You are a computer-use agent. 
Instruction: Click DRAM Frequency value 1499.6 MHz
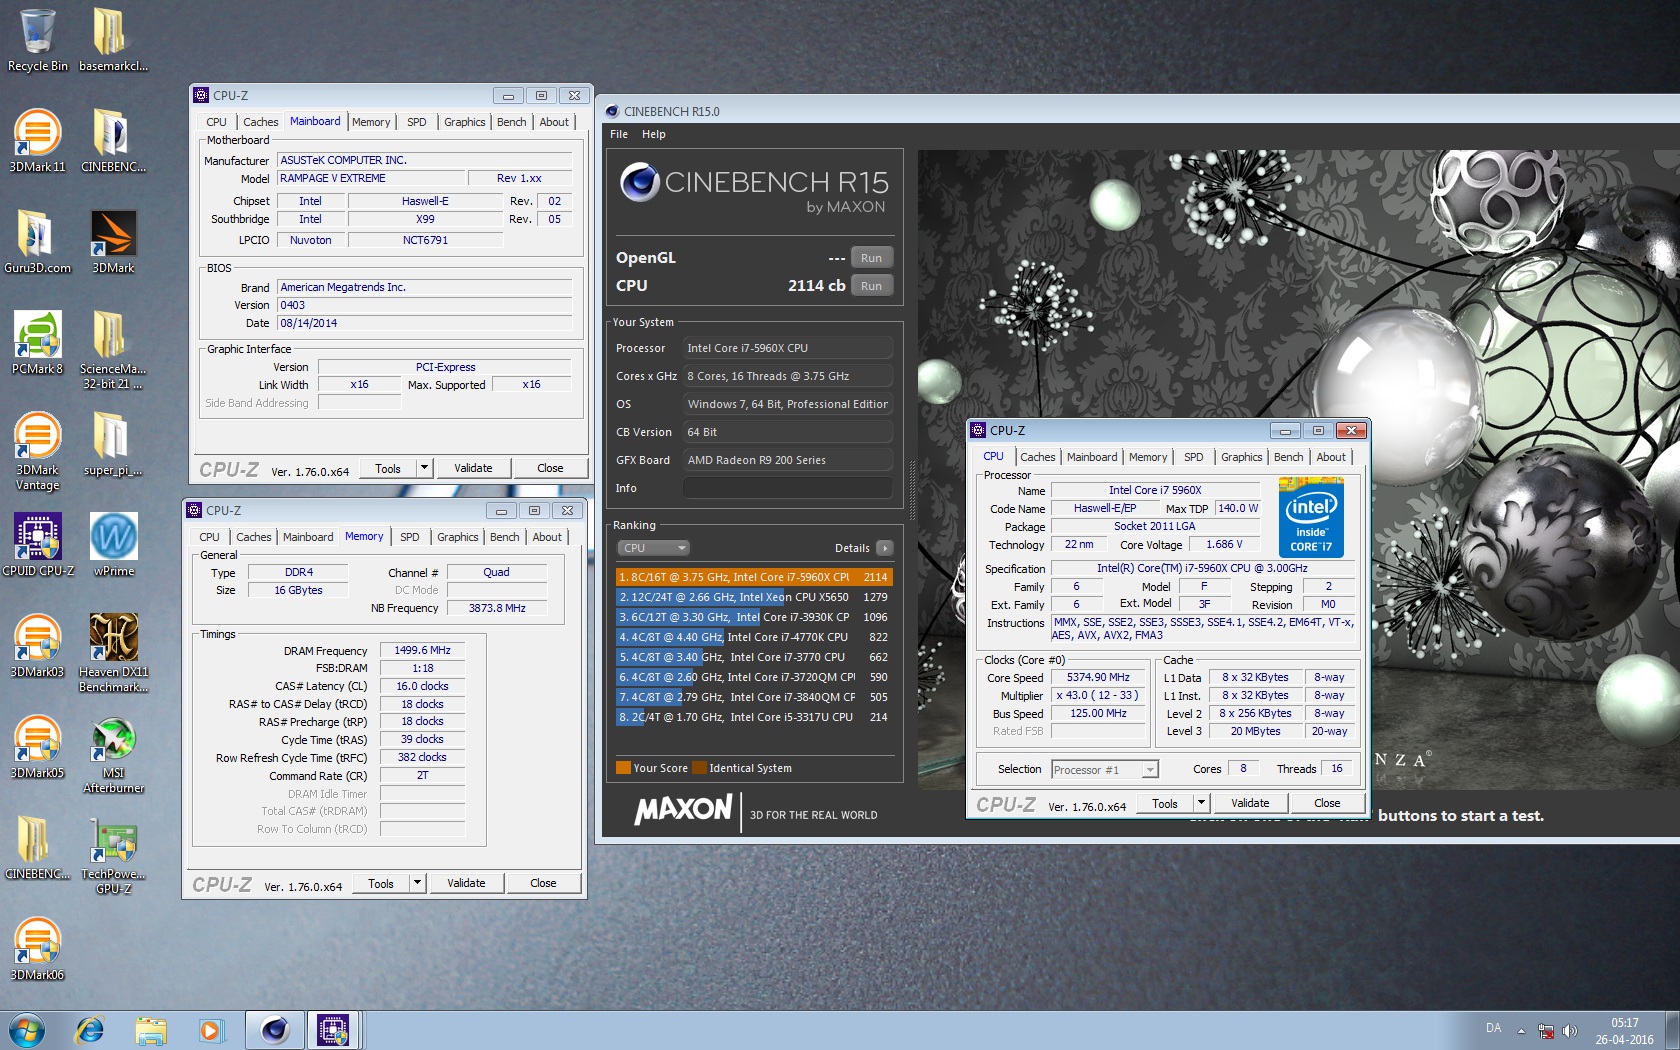[x=422, y=650]
